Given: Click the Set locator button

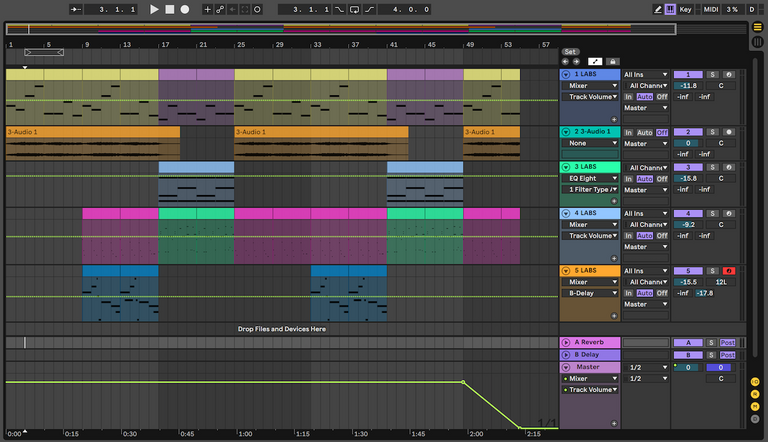Looking at the screenshot, I should coord(570,51).
